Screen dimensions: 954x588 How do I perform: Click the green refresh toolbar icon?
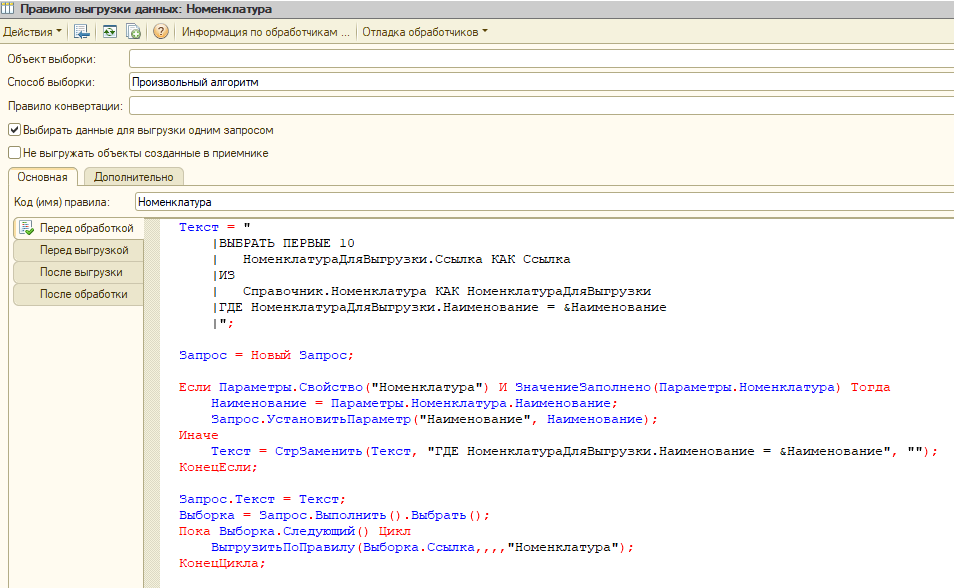tap(108, 32)
